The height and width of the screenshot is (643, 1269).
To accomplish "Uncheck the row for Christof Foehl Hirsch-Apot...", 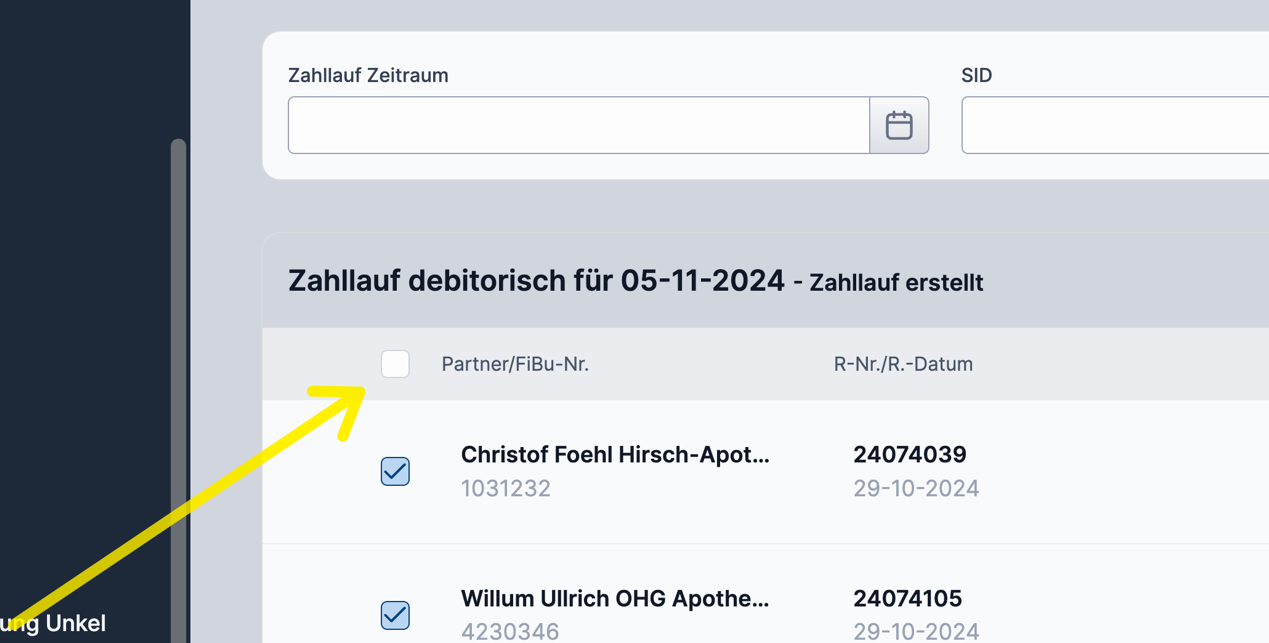I will [395, 471].
